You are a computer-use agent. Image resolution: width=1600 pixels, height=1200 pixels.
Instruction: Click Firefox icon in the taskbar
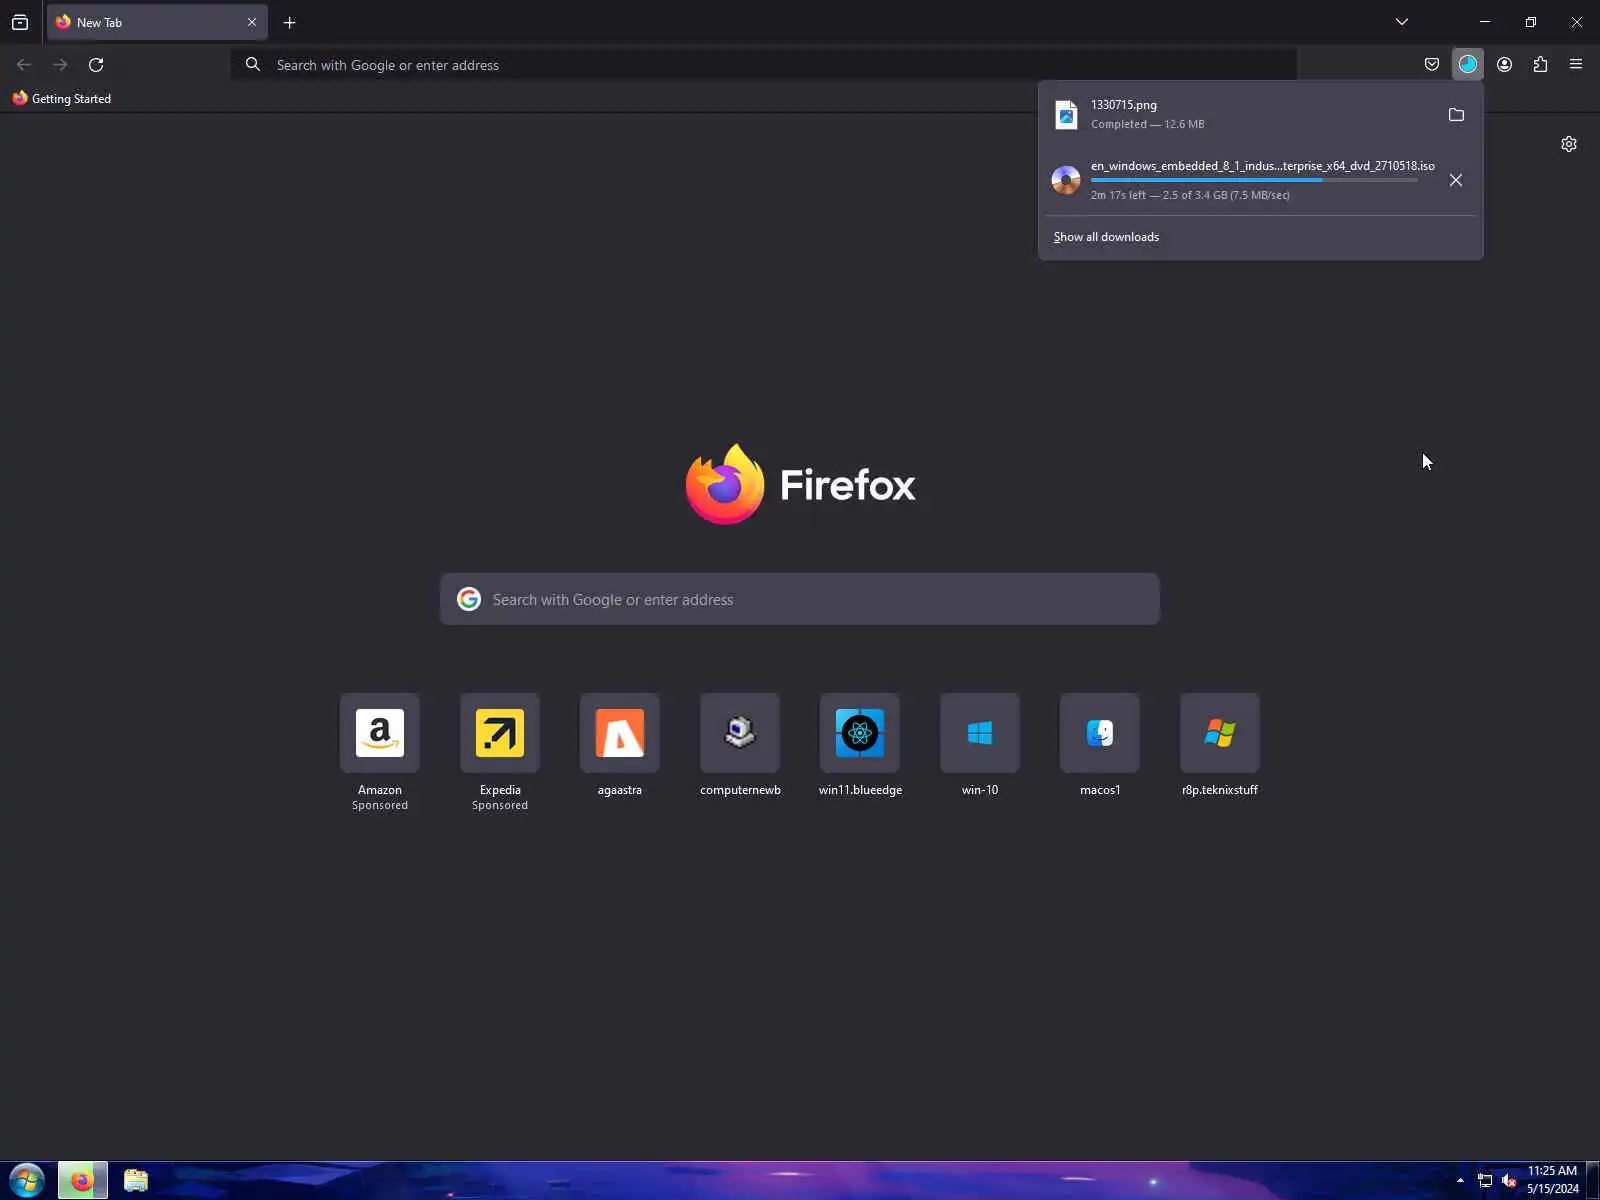82,1181
